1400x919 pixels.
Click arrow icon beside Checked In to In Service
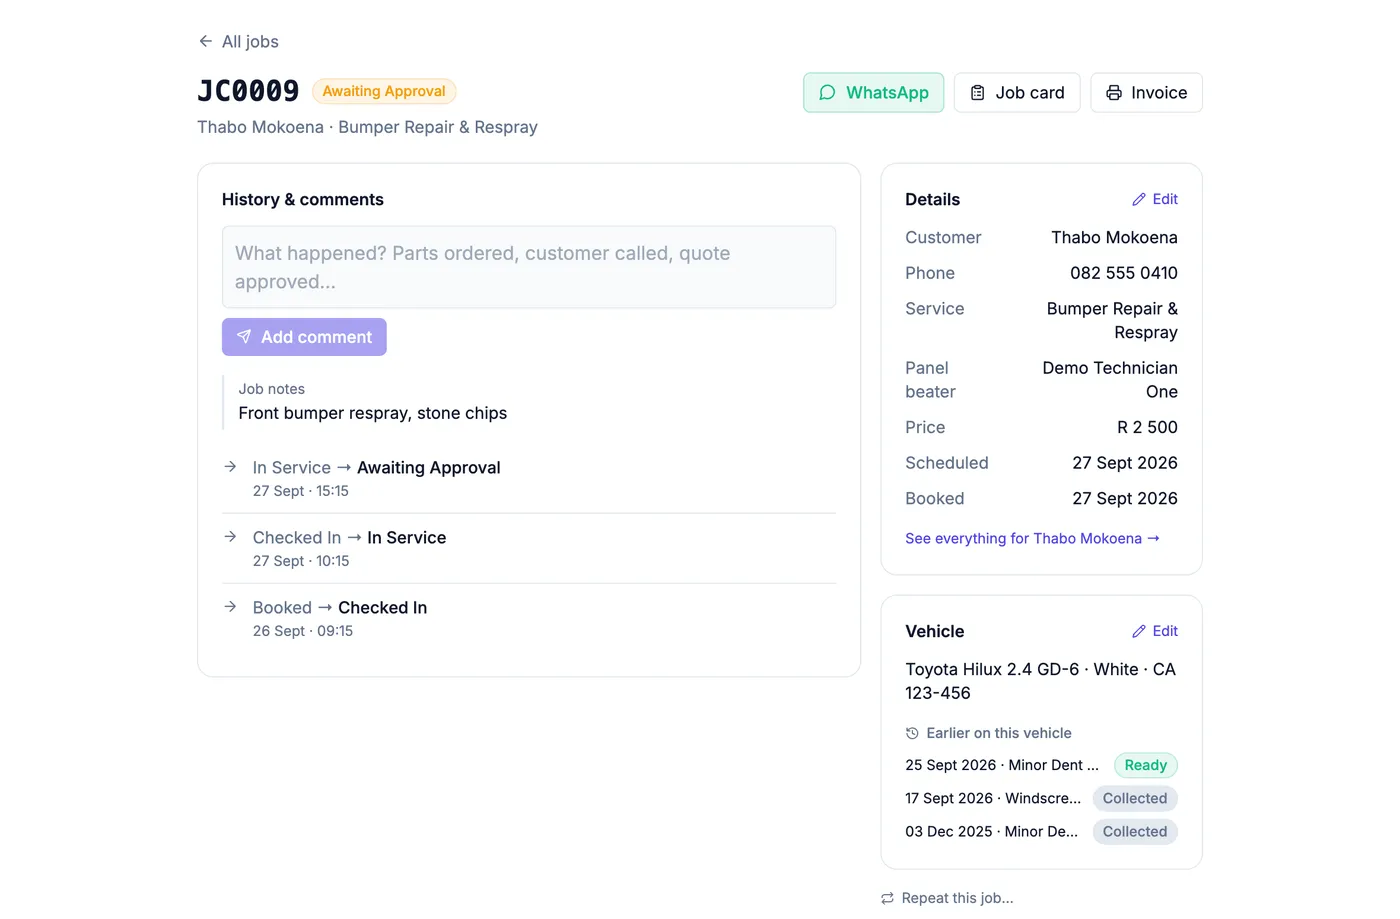click(x=230, y=537)
